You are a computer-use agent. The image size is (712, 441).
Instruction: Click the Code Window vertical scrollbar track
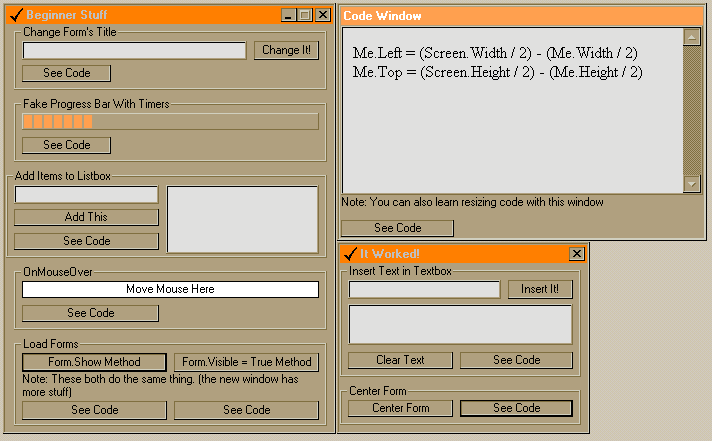pyautogui.click(x=692, y=111)
